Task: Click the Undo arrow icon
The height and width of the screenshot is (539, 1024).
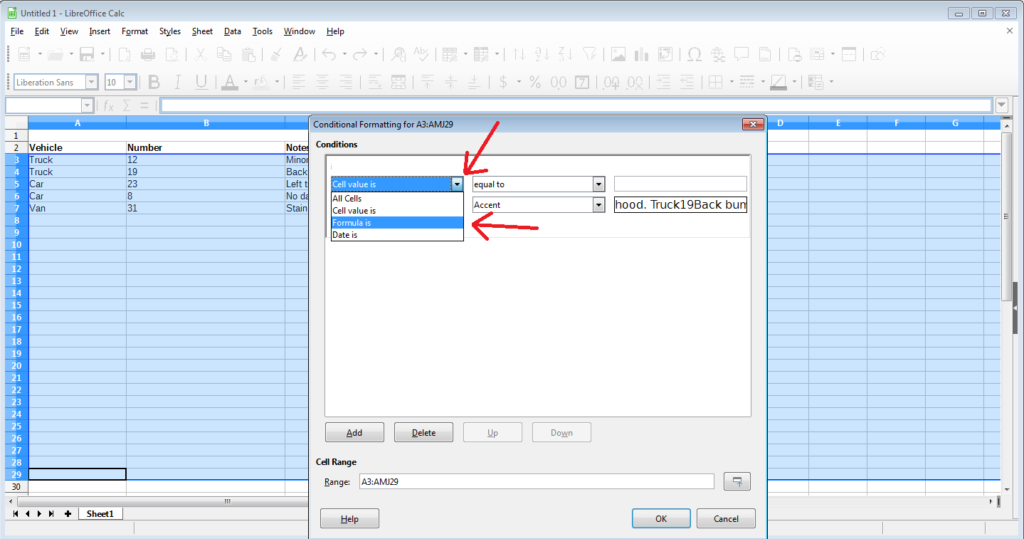Action: (x=327, y=55)
